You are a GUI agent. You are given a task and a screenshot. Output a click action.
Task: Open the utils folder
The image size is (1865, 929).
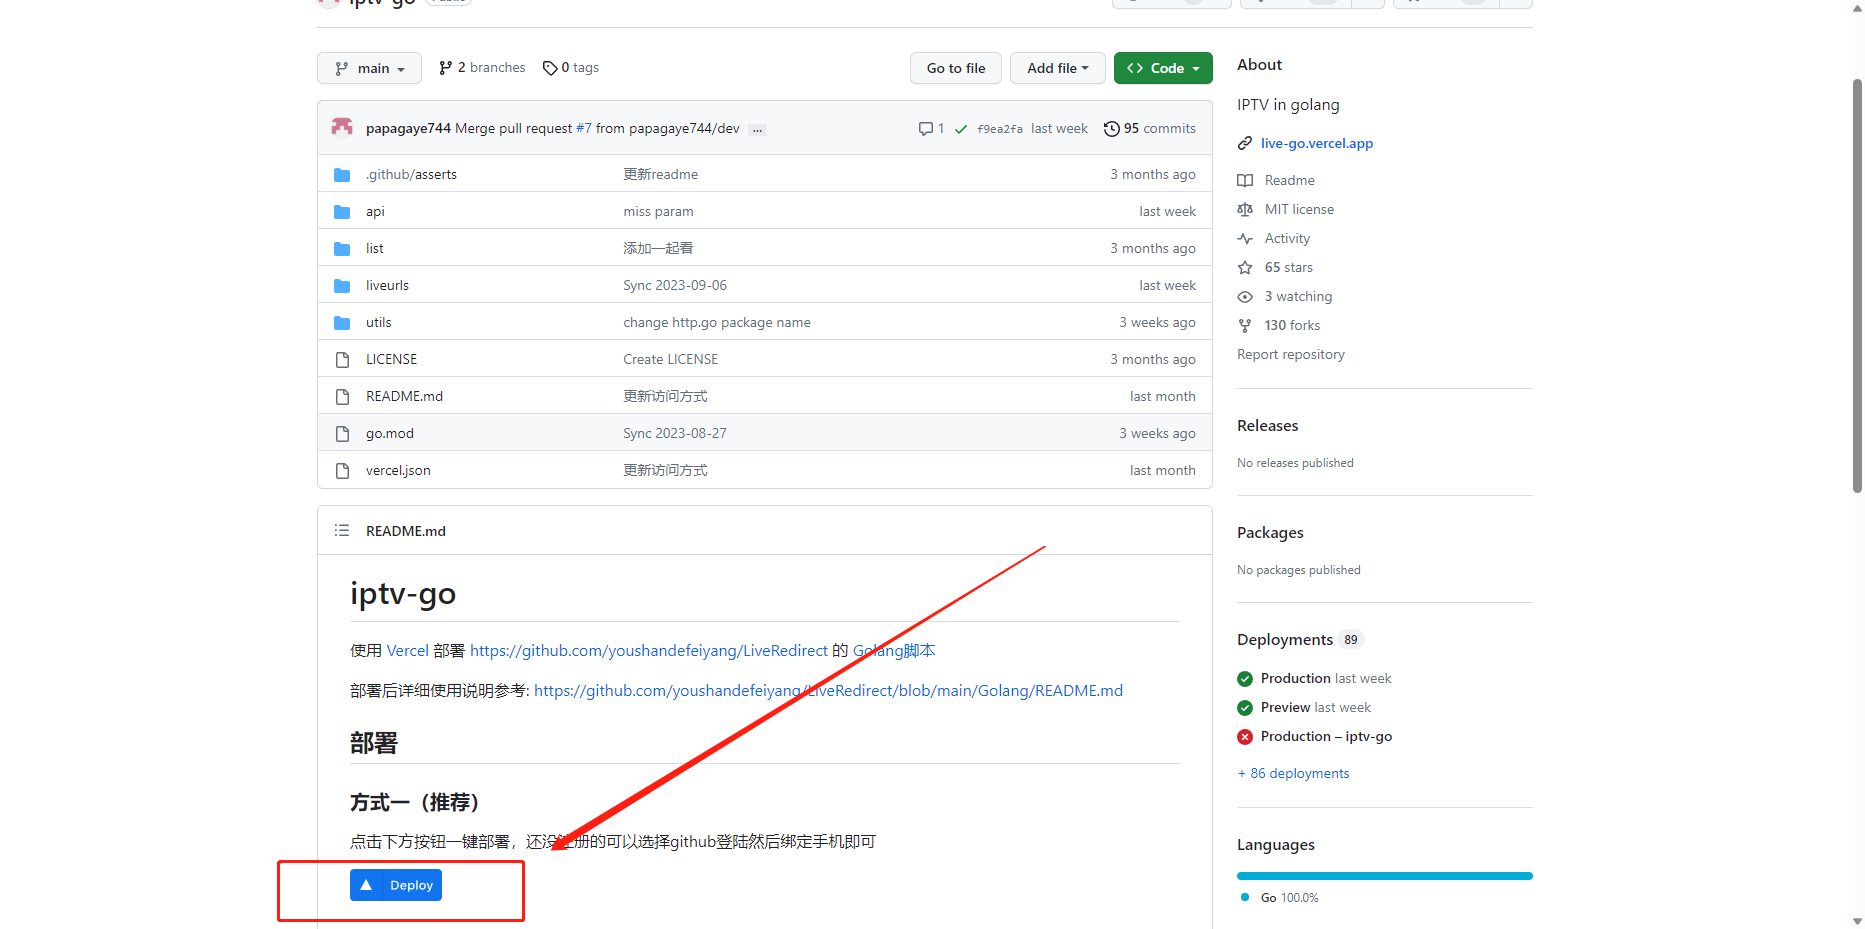pos(378,322)
